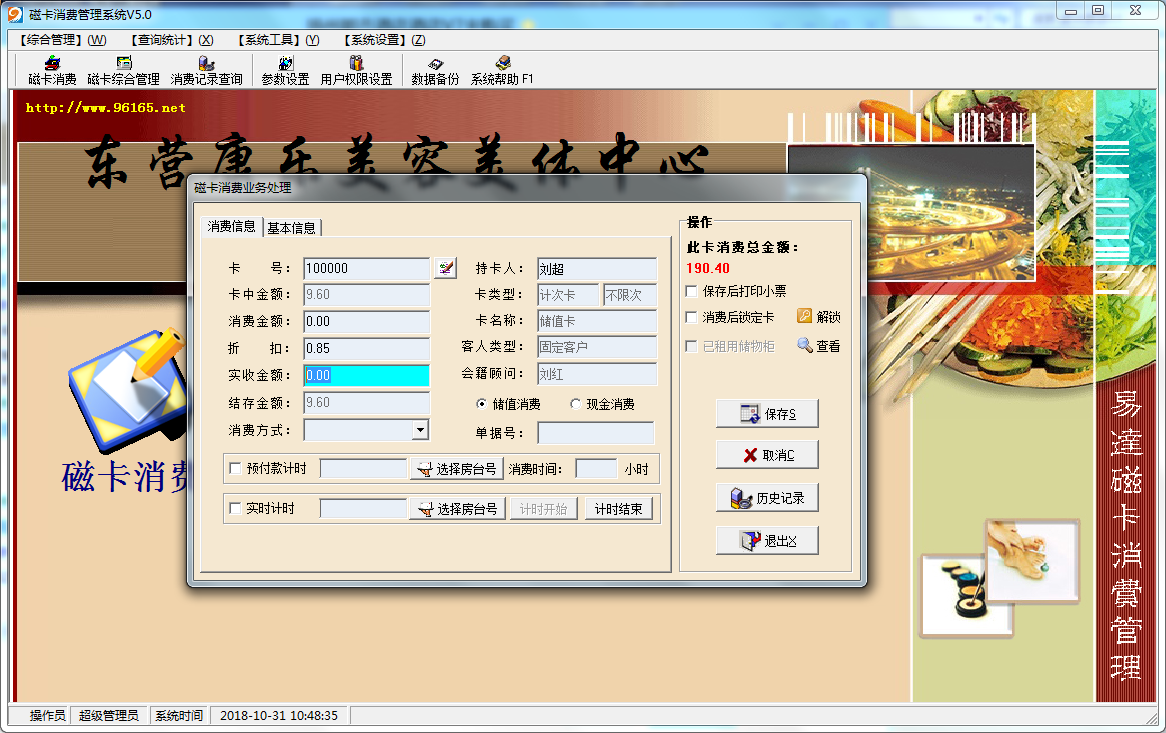Enable 保存后打印小票 checkbox

[692, 291]
